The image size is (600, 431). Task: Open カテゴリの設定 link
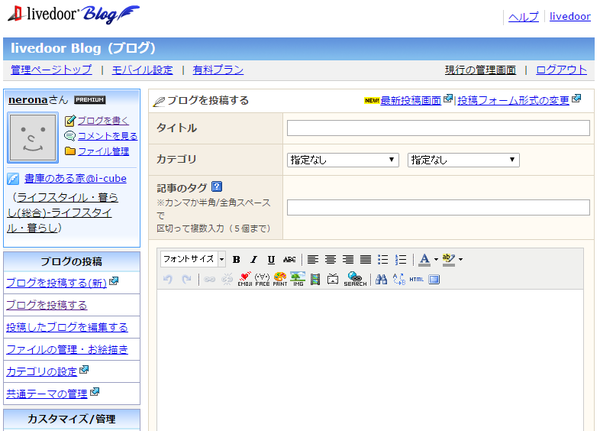tap(42, 372)
